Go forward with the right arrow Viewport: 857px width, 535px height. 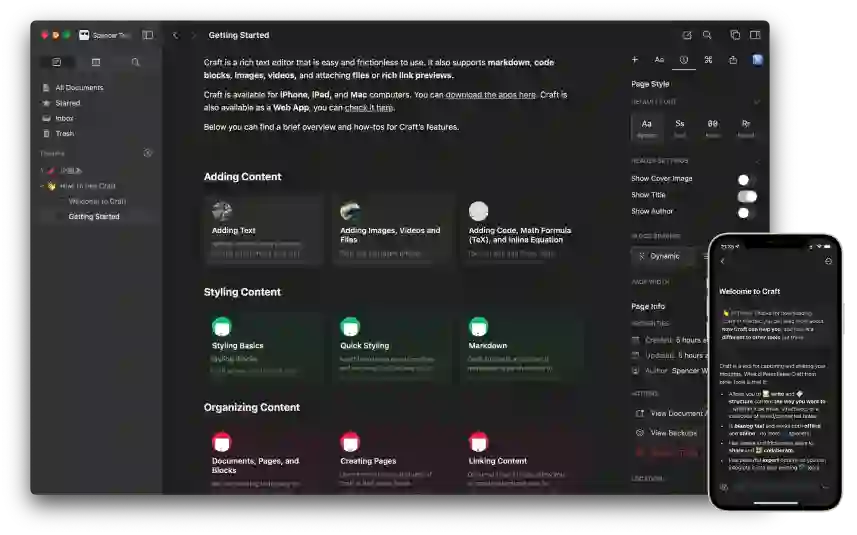(193, 35)
